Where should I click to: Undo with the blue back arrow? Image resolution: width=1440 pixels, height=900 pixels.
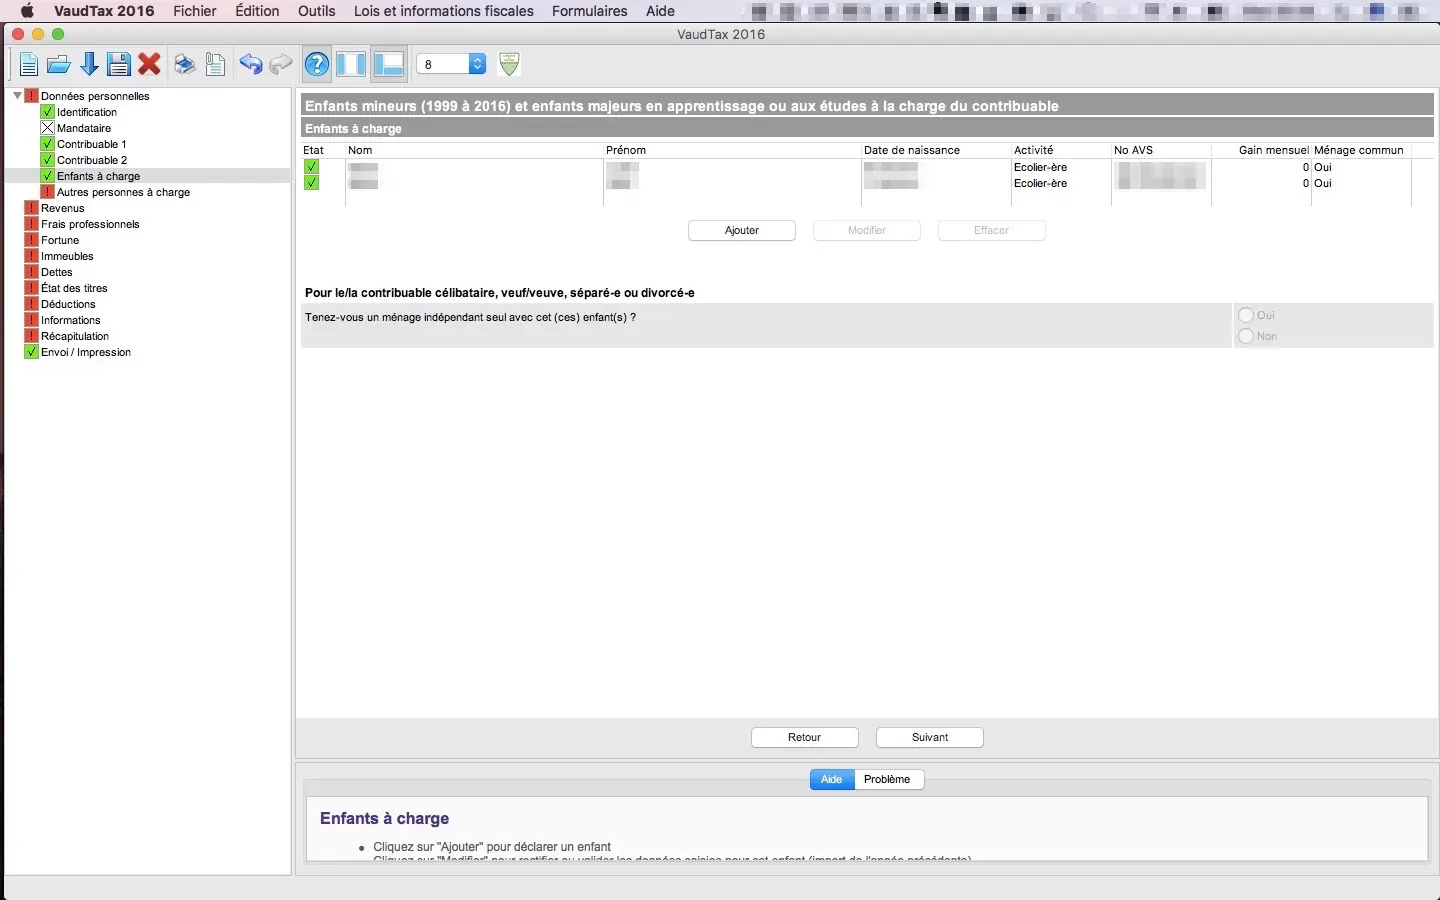(251, 65)
